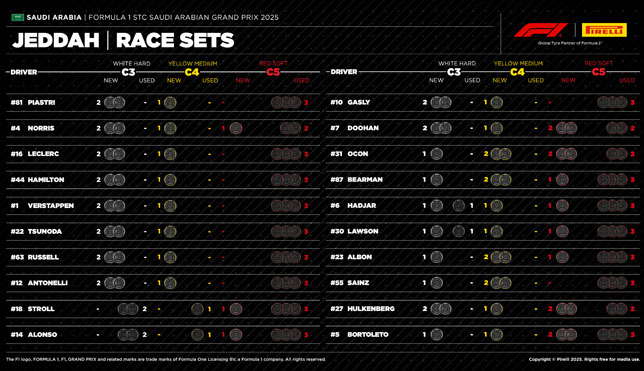Click the Pirelli copyright notice
The width and height of the screenshot is (644, 371).
(584, 359)
